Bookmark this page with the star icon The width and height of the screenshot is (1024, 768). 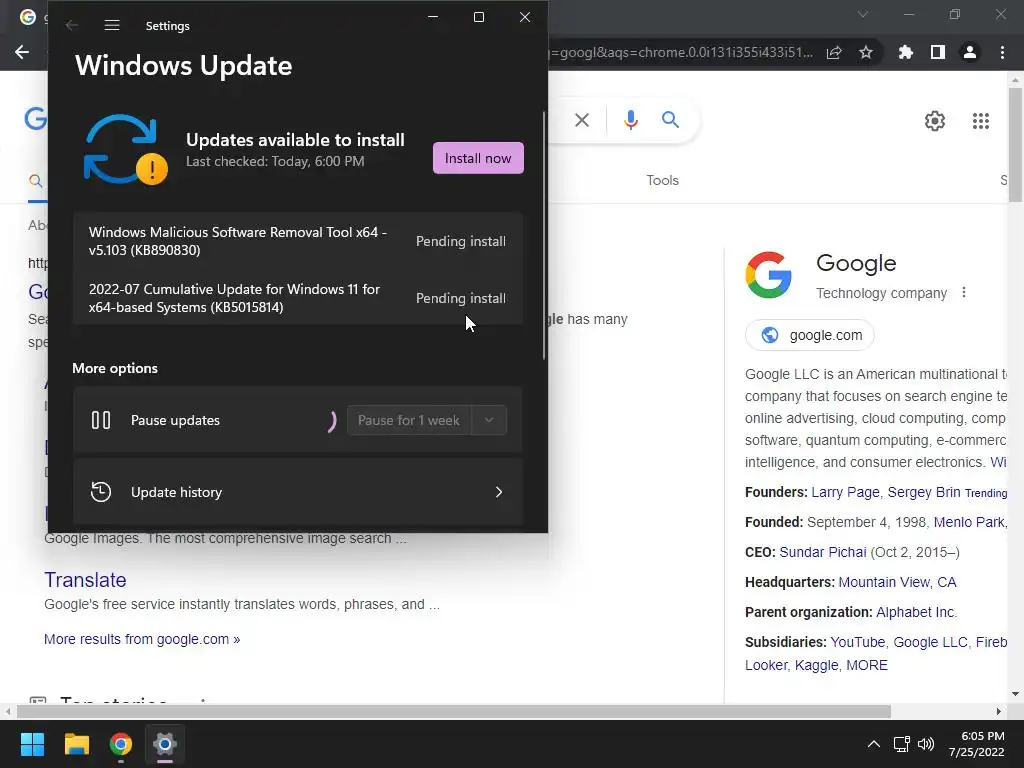coord(866,52)
